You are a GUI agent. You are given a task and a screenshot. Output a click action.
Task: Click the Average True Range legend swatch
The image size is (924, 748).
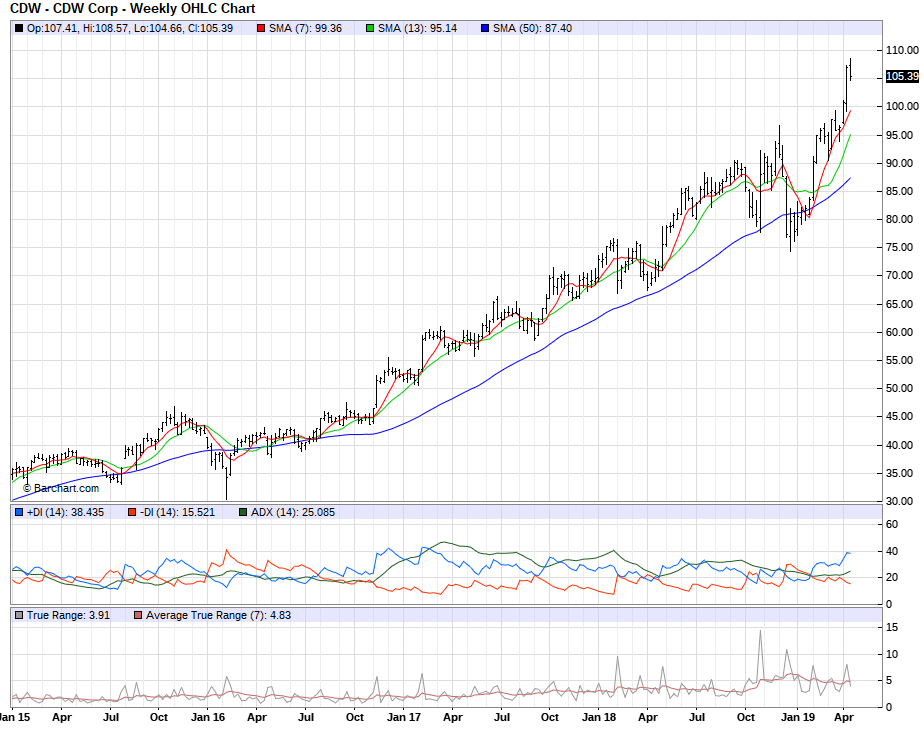coord(138,615)
